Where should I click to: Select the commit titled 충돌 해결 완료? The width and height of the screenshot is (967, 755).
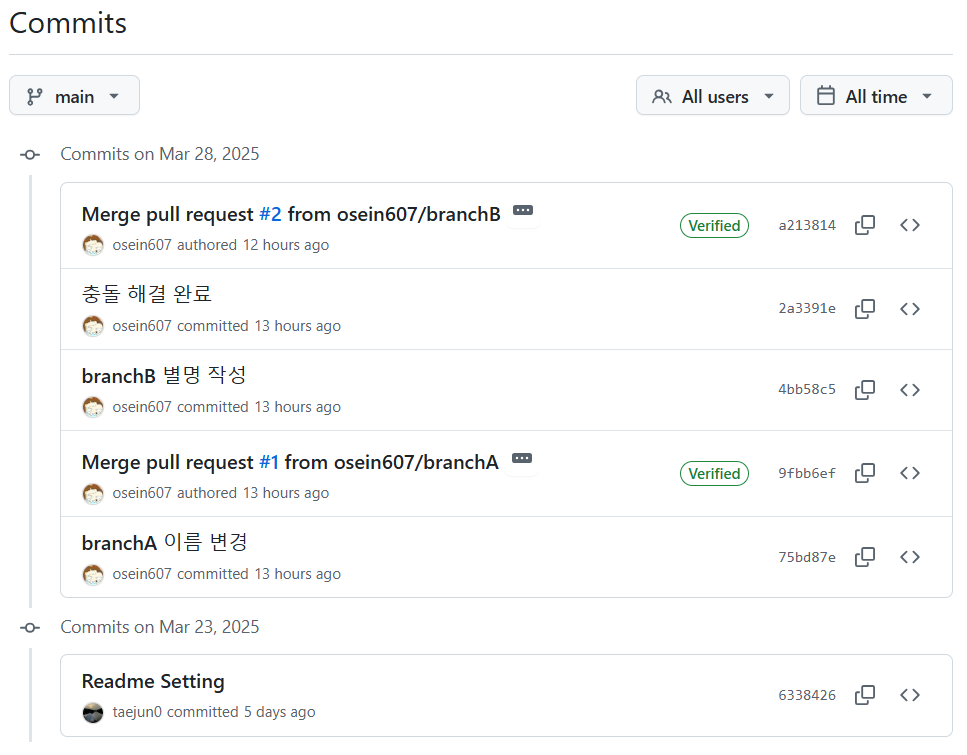click(x=148, y=295)
